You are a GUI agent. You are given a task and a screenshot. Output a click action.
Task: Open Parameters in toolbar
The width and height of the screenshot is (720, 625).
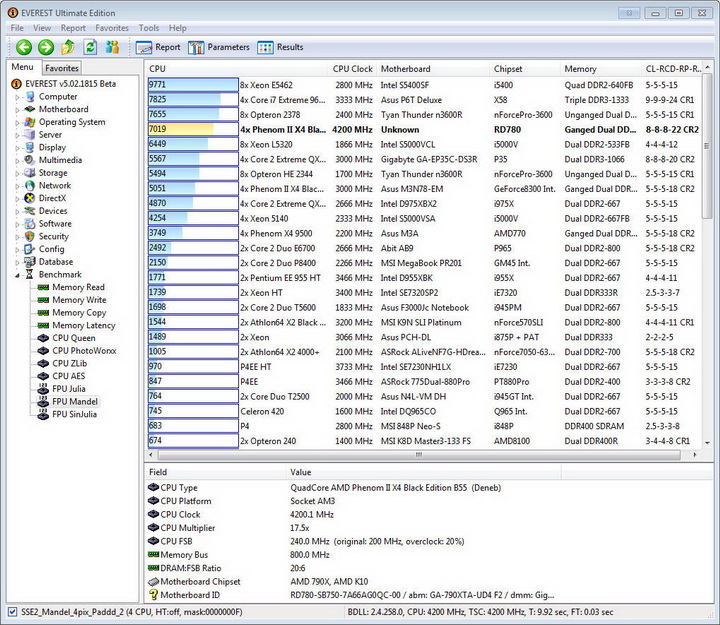[x=219, y=47]
